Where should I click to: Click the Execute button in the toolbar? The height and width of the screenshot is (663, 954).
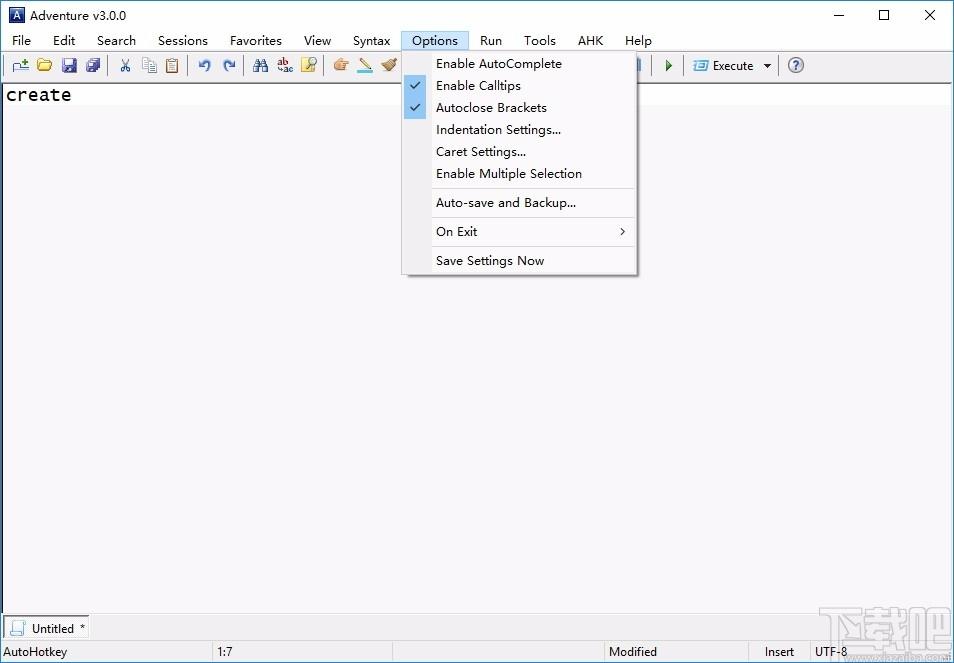coord(724,65)
